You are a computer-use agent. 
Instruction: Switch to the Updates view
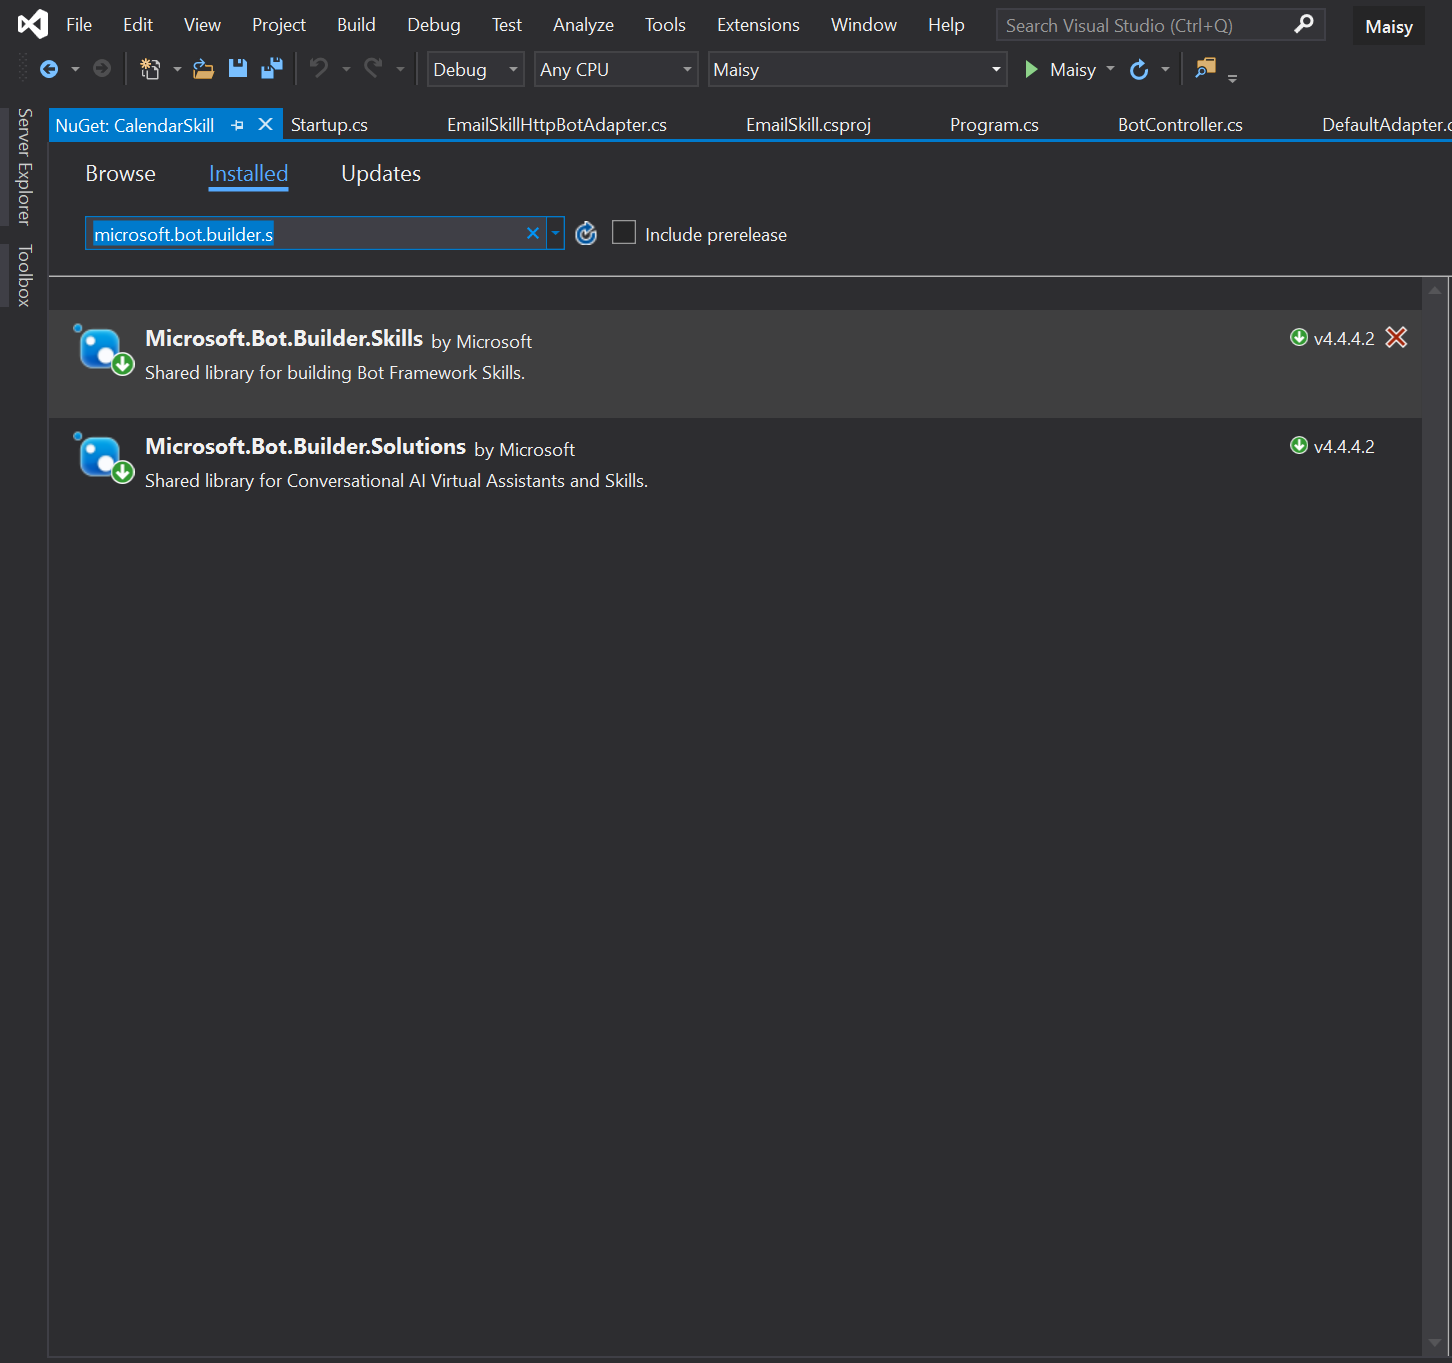(380, 173)
